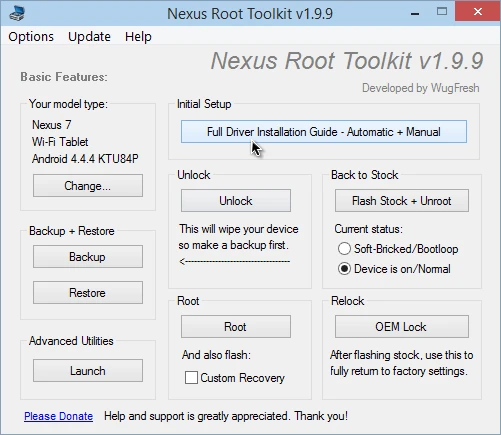Launch Advanced Utilities

coord(88,371)
